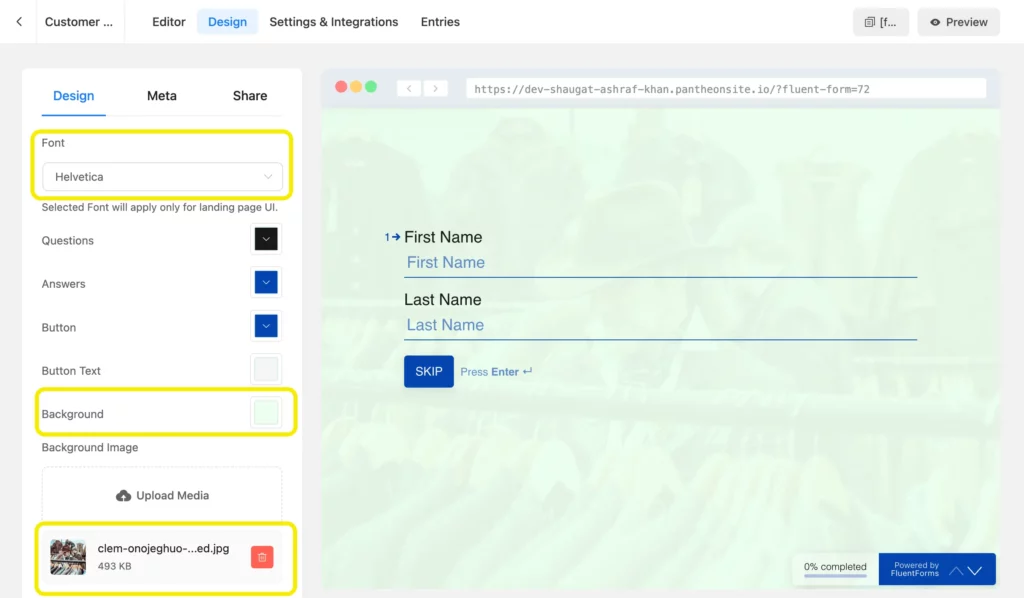Open the Button Text color picker
Image resolution: width=1024 pixels, height=598 pixels.
(x=266, y=369)
